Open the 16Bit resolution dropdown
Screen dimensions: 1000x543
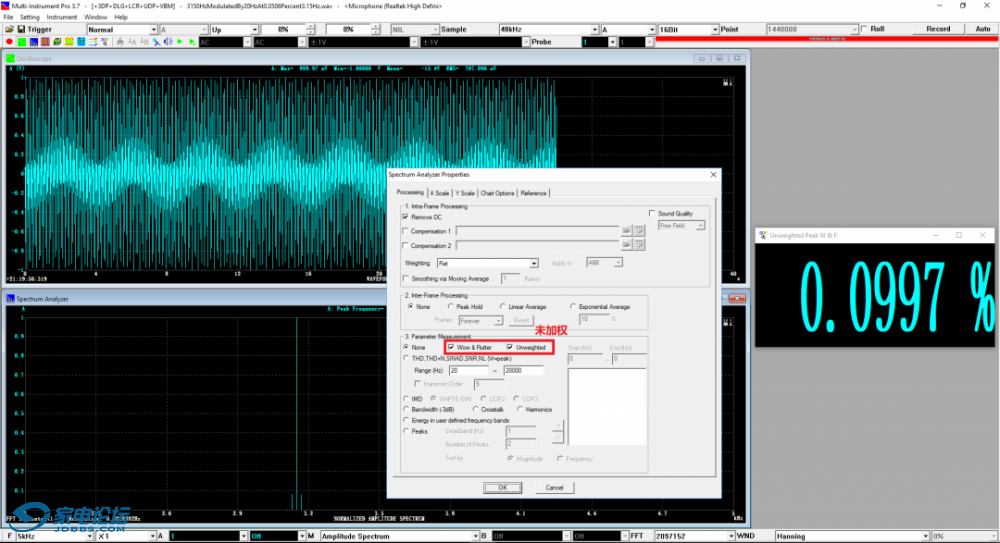click(714, 29)
